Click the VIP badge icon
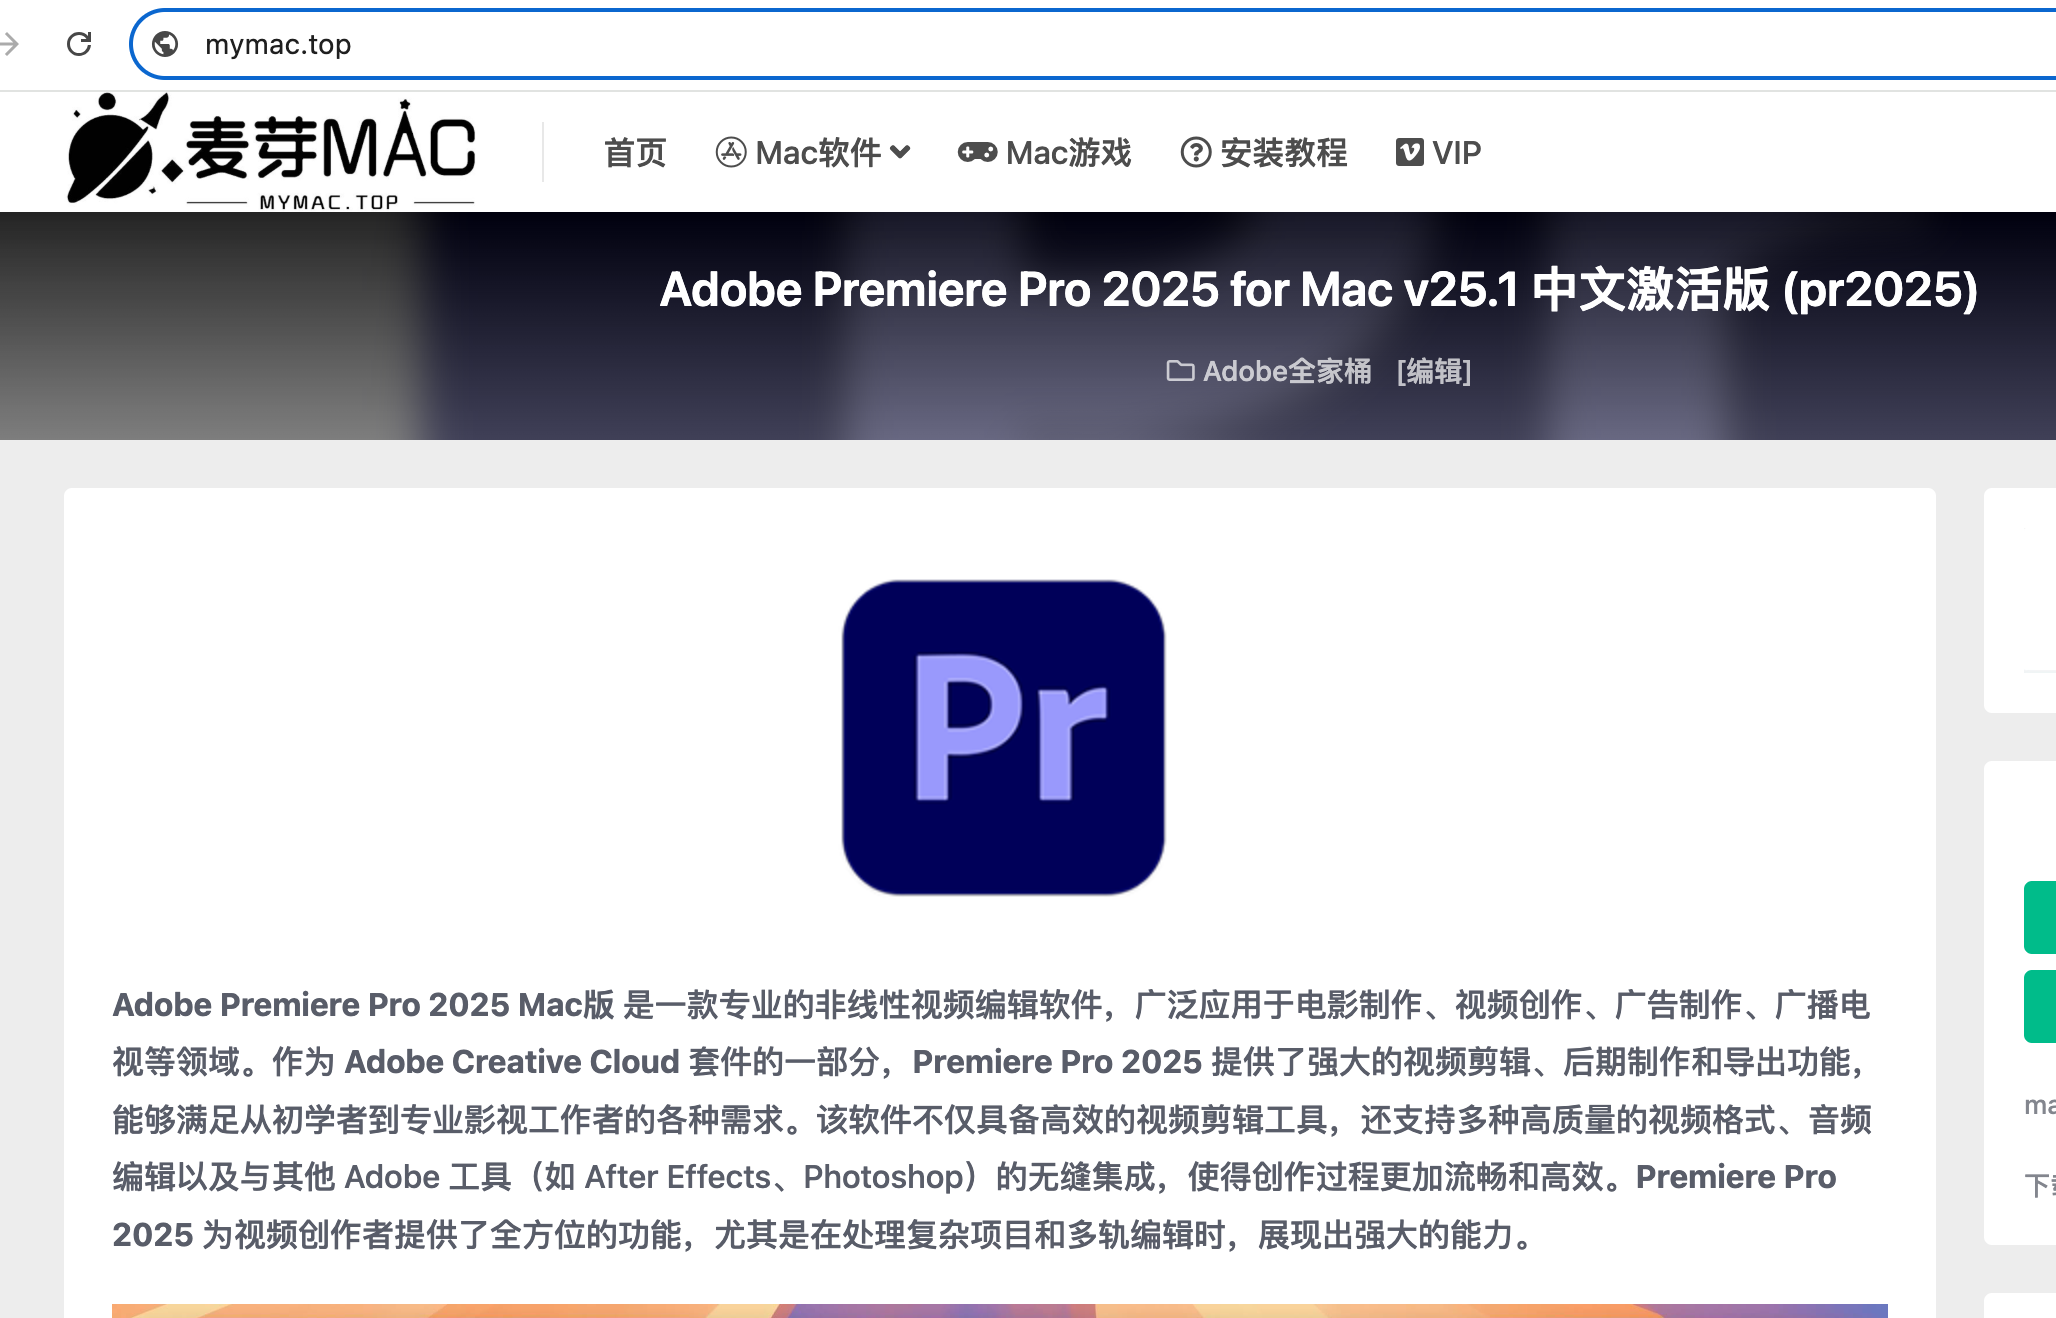The height and width of the screenshot is (1318, 2056). pos(1410,153)
